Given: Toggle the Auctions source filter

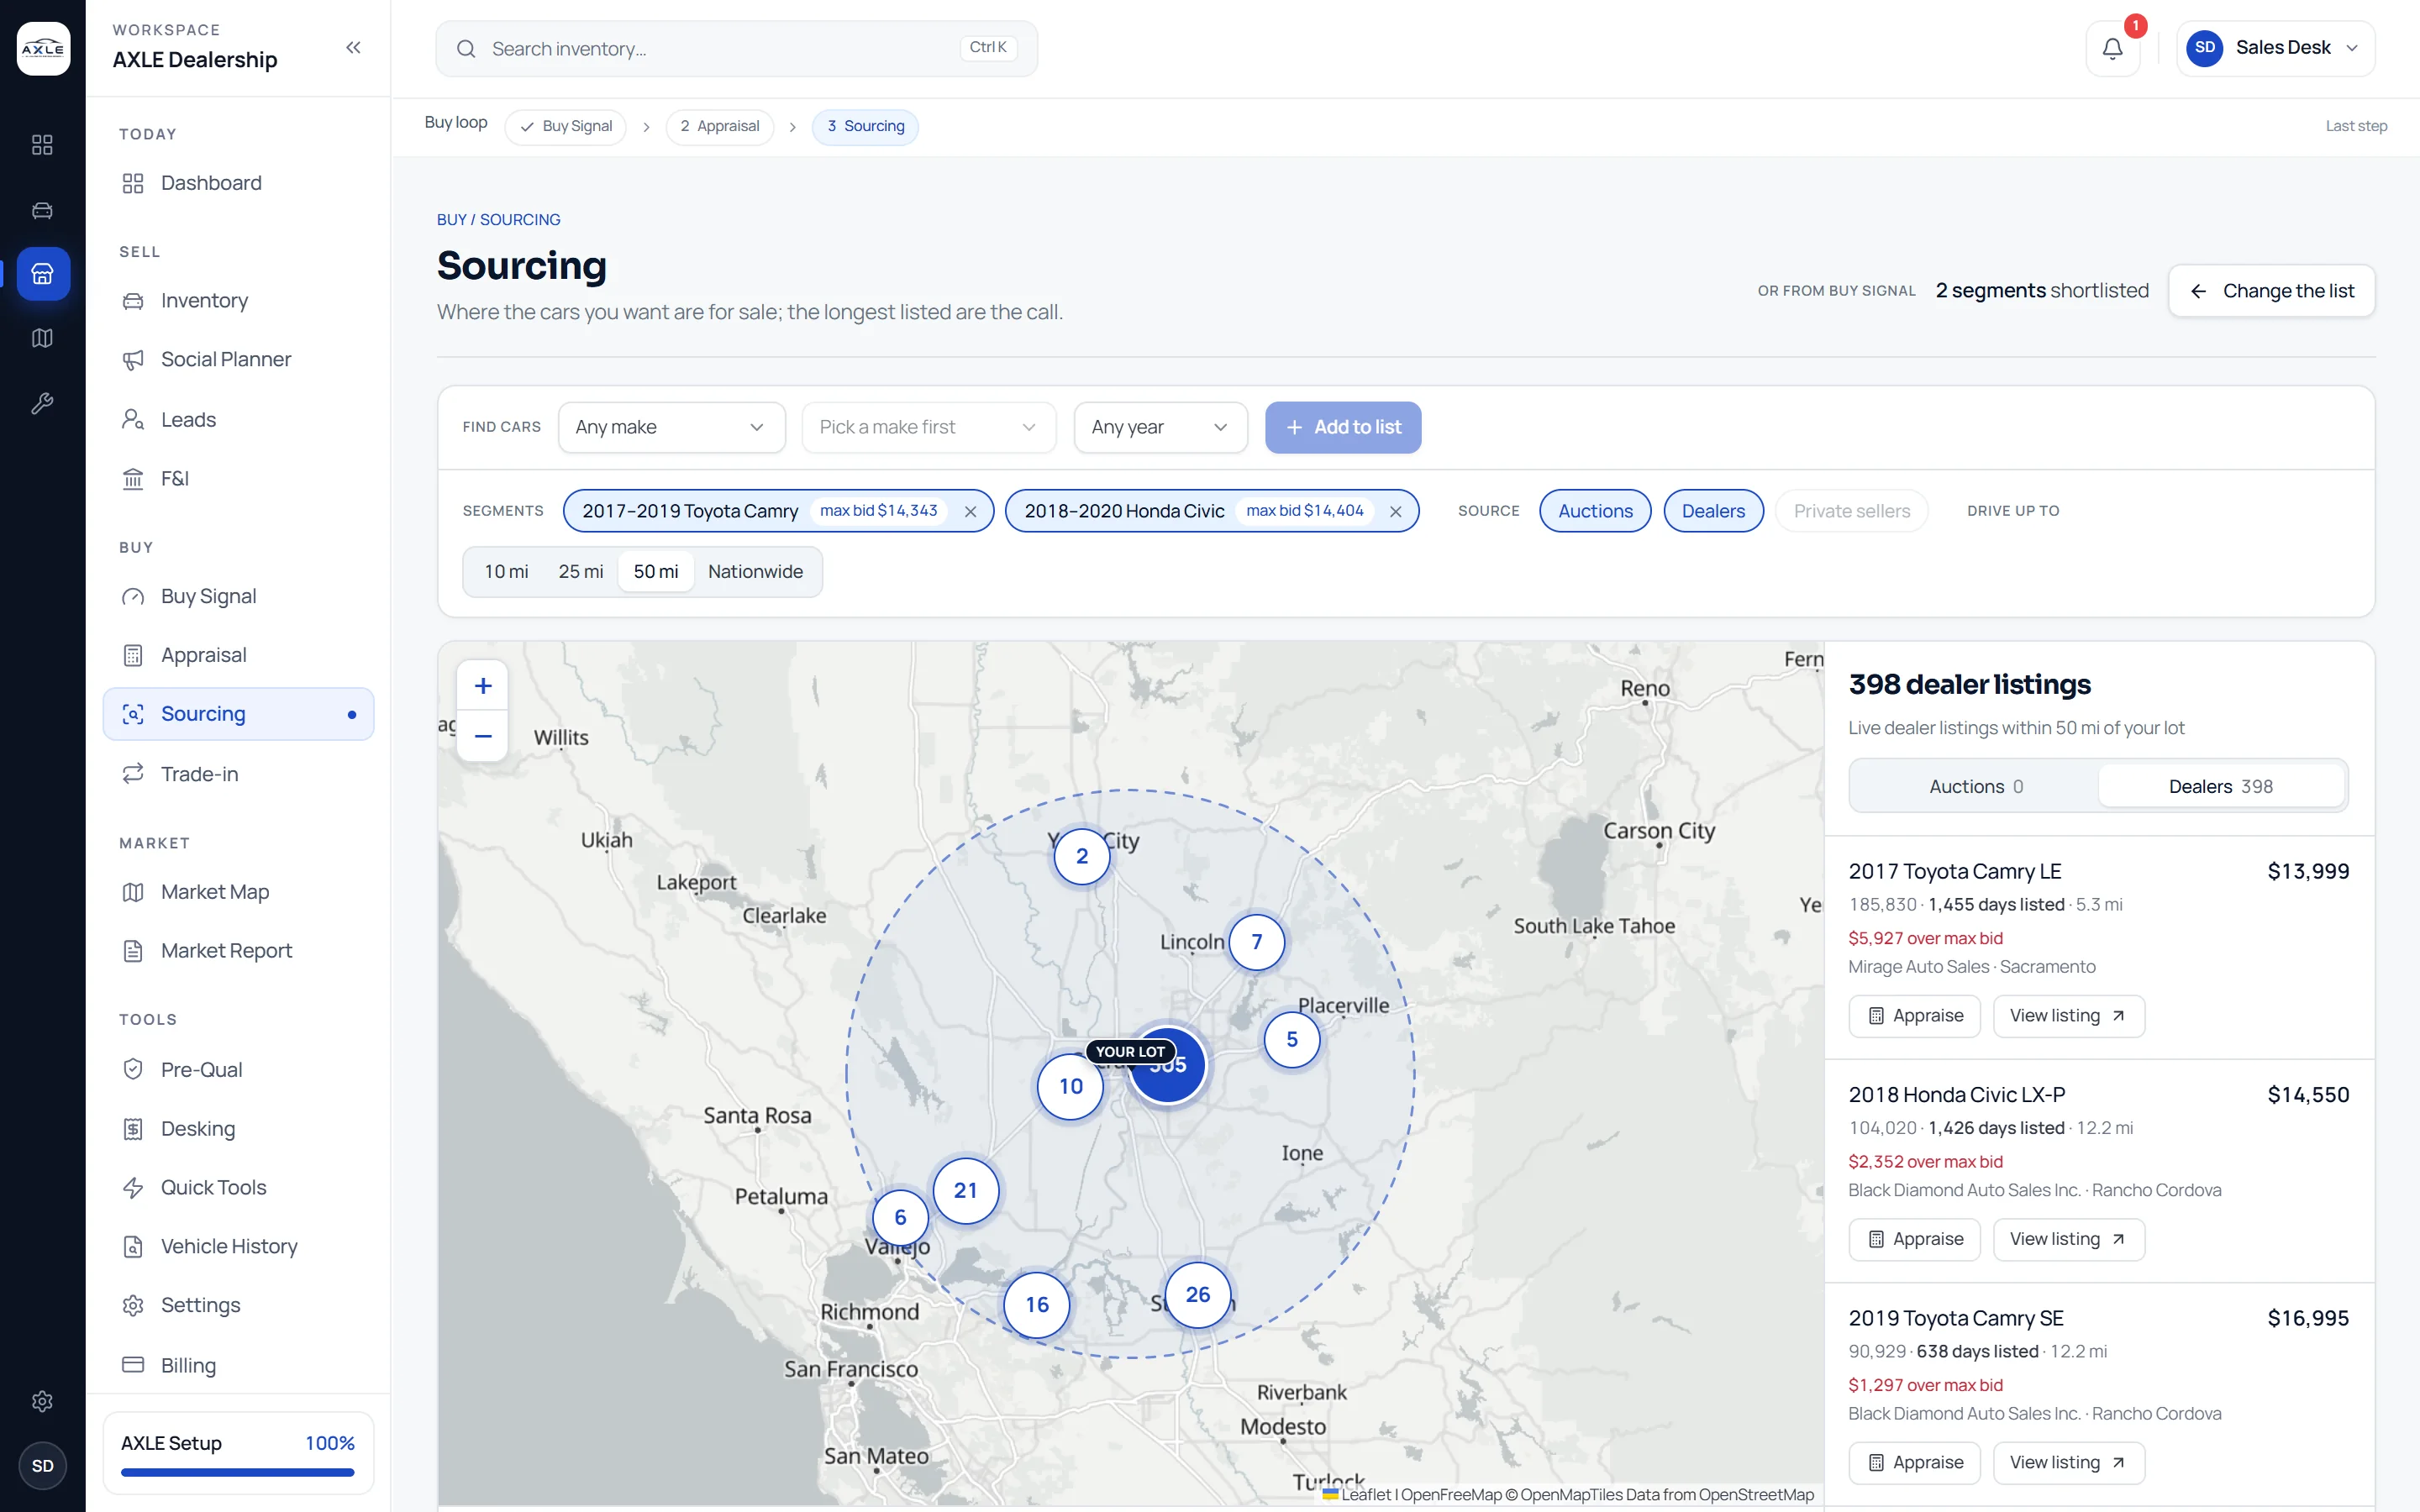Looking at the screenshot, I should click(1595, 511).
